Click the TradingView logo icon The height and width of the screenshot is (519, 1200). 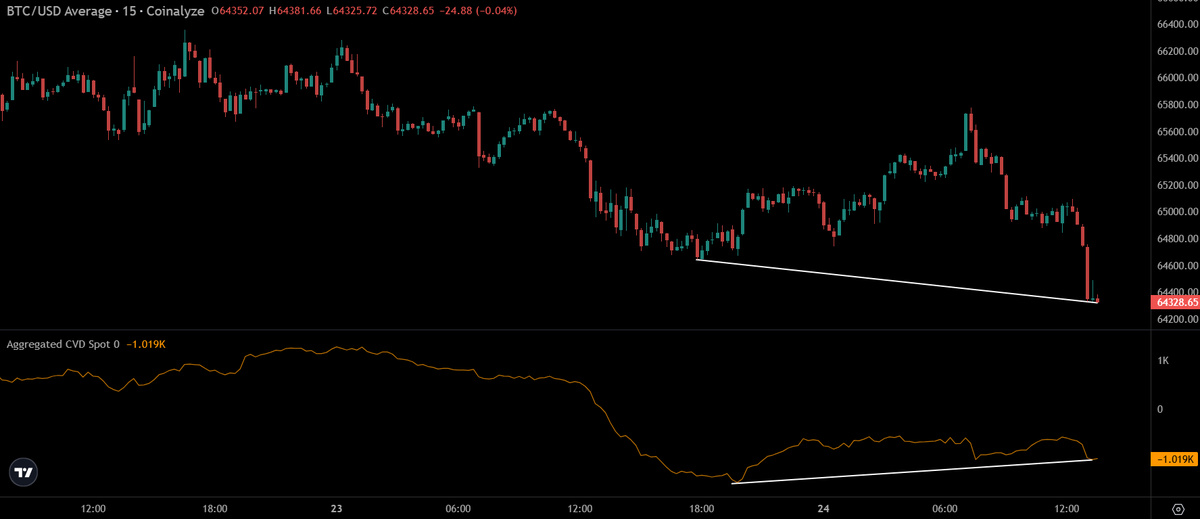click(x=25, y=472)
